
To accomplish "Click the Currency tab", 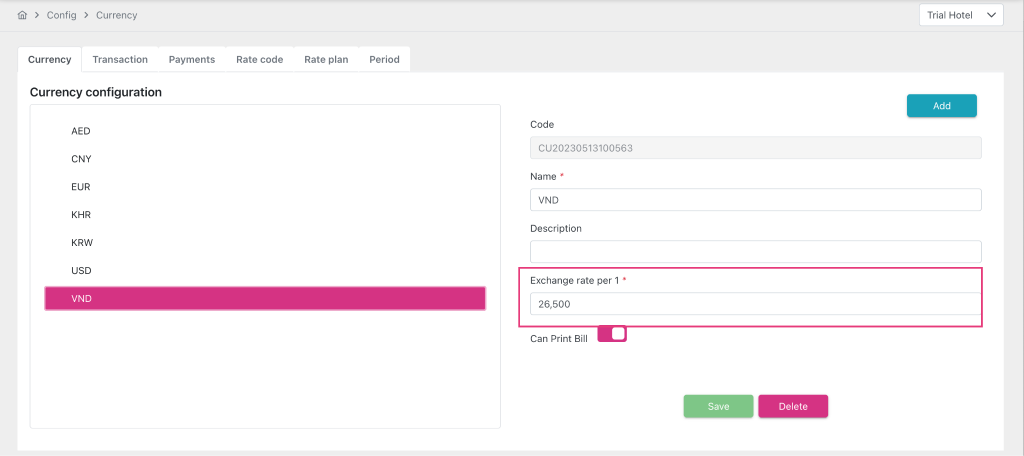I will tap(50, 60).
